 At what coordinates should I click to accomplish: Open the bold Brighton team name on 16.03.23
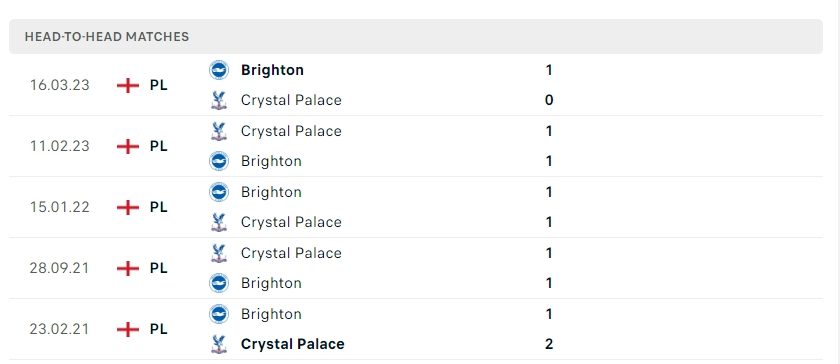[x=272, y=70]
